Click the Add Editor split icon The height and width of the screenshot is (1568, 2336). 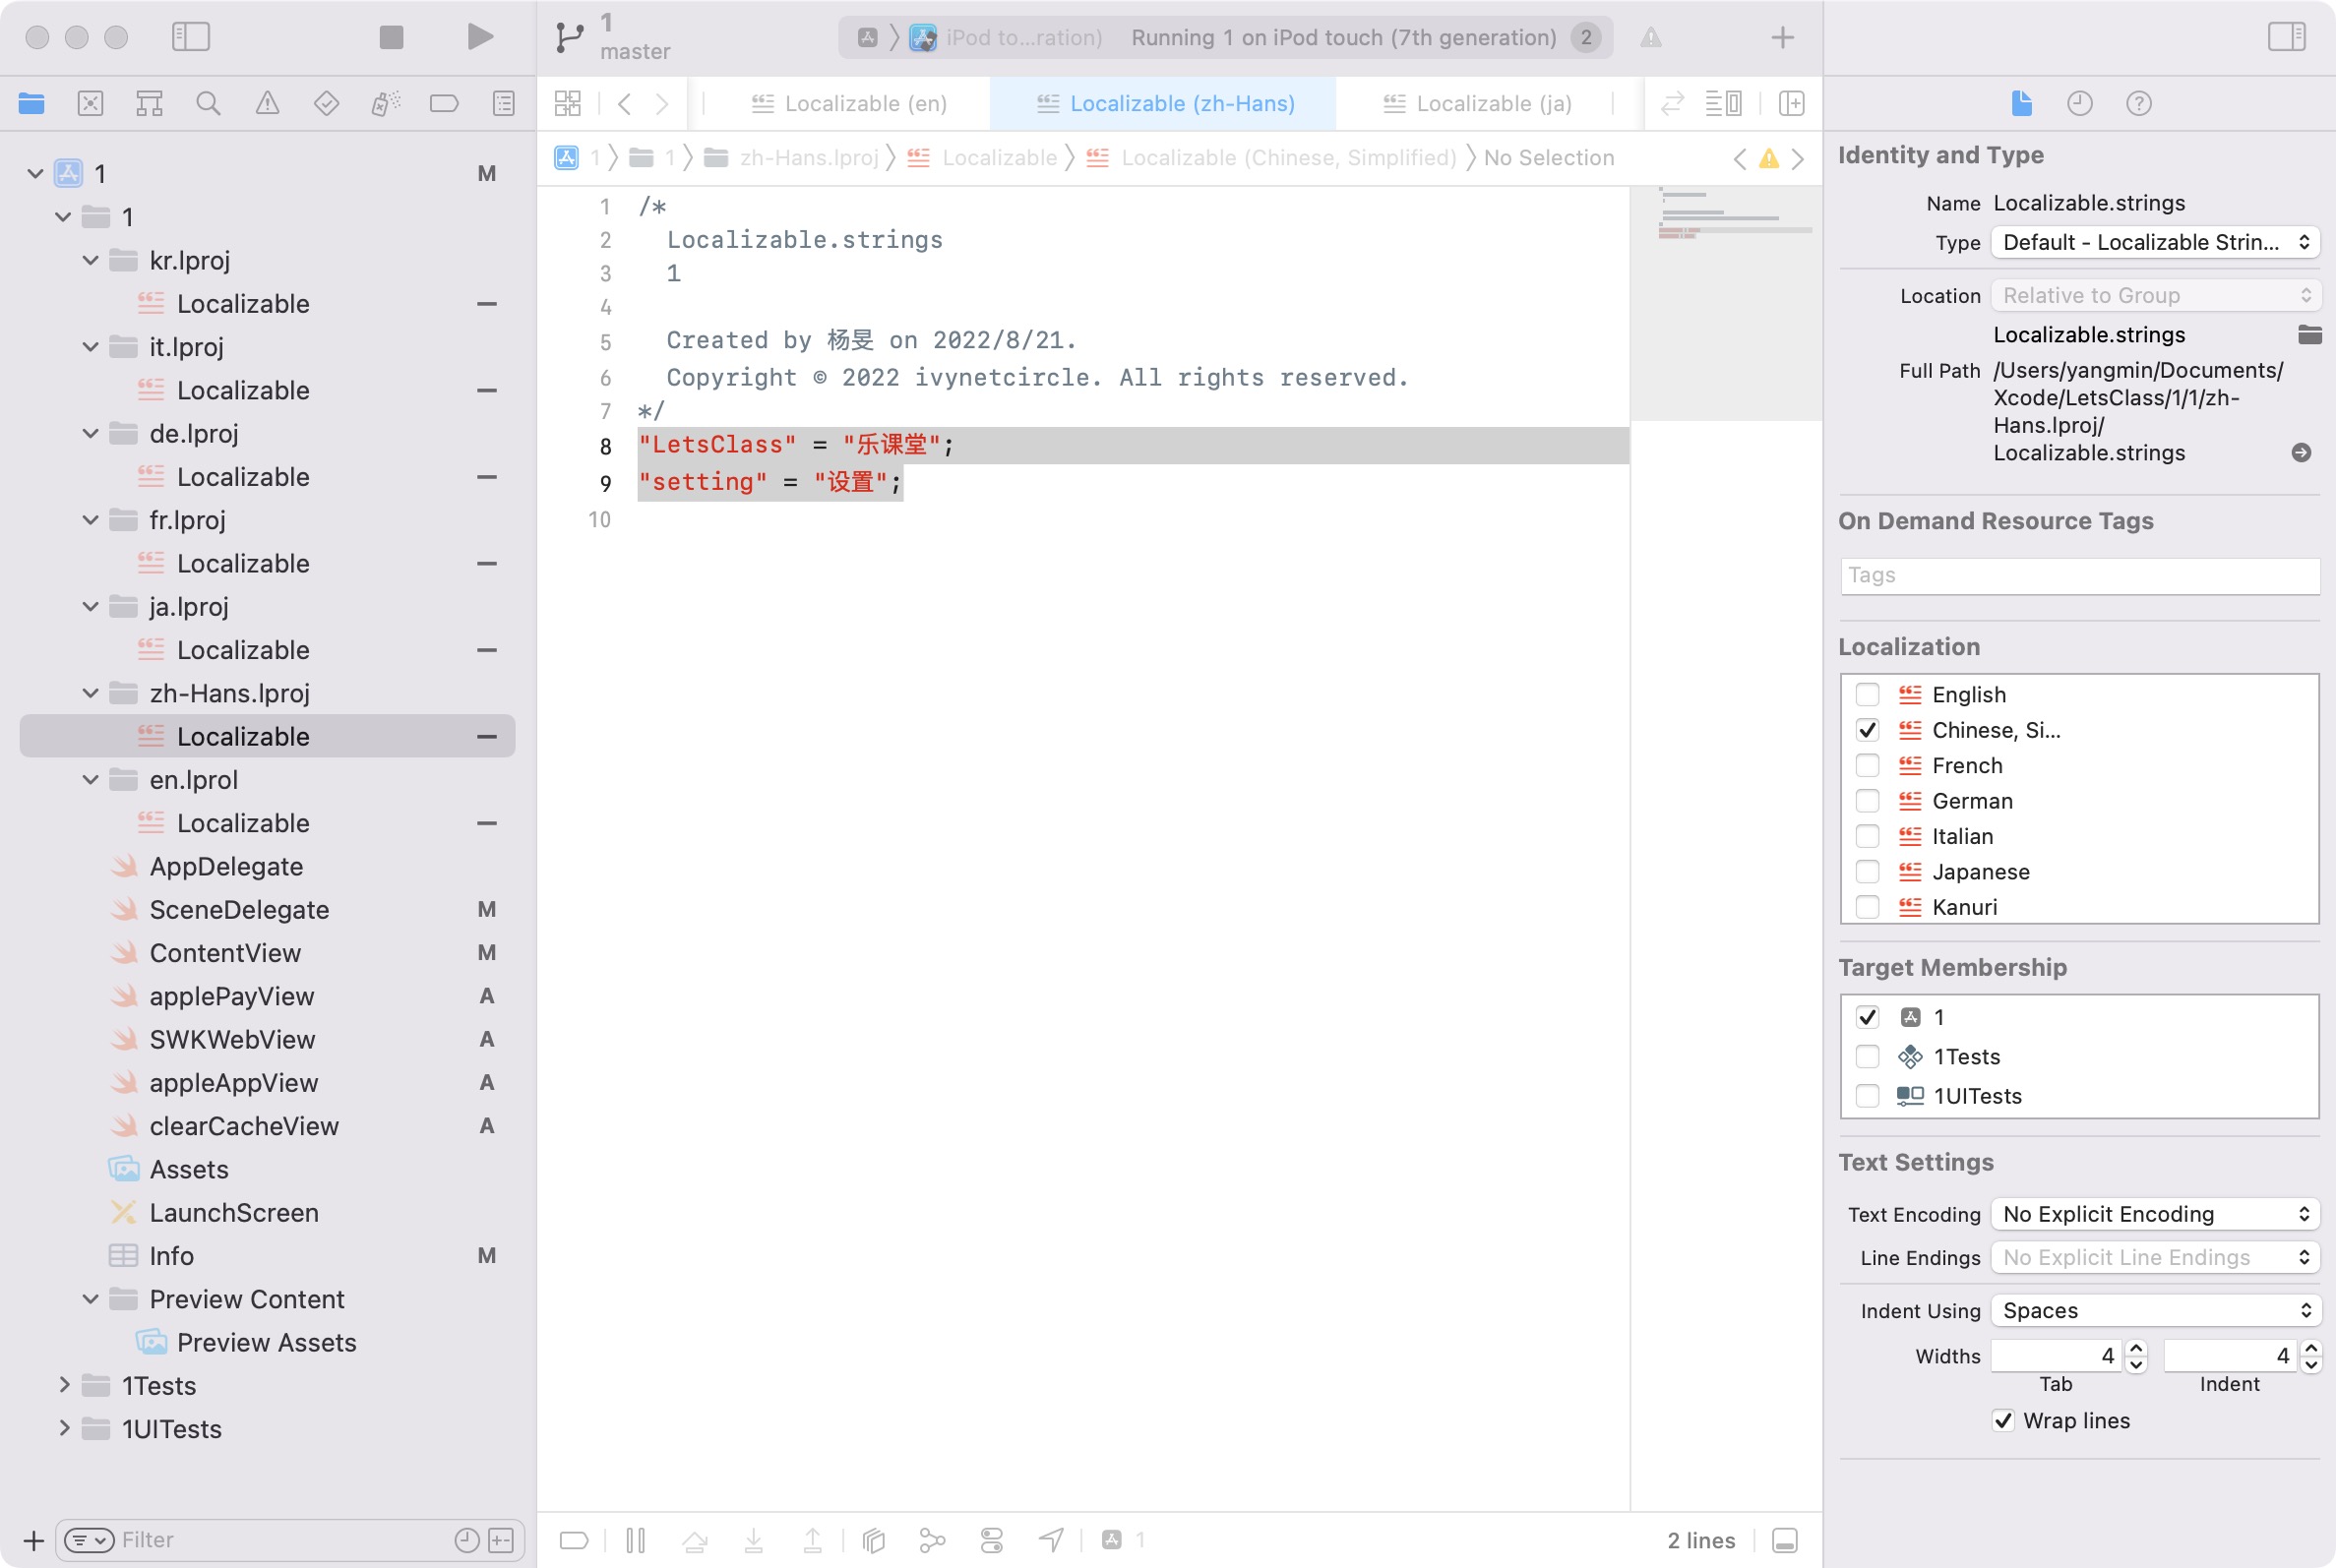[x=1792, y=103]
